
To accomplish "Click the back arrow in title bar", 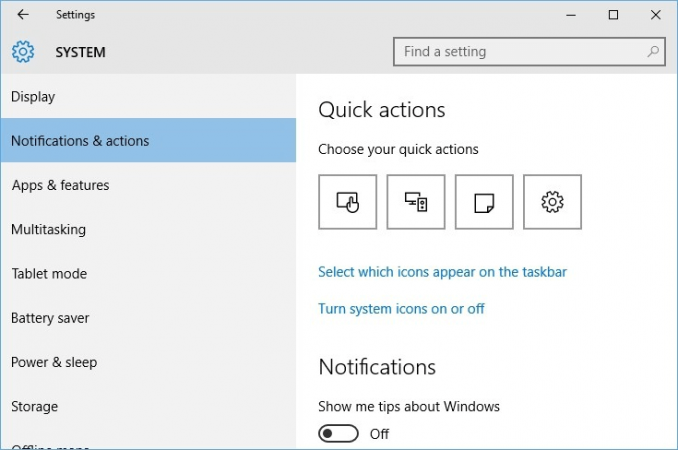I will (x=23, y=15).
